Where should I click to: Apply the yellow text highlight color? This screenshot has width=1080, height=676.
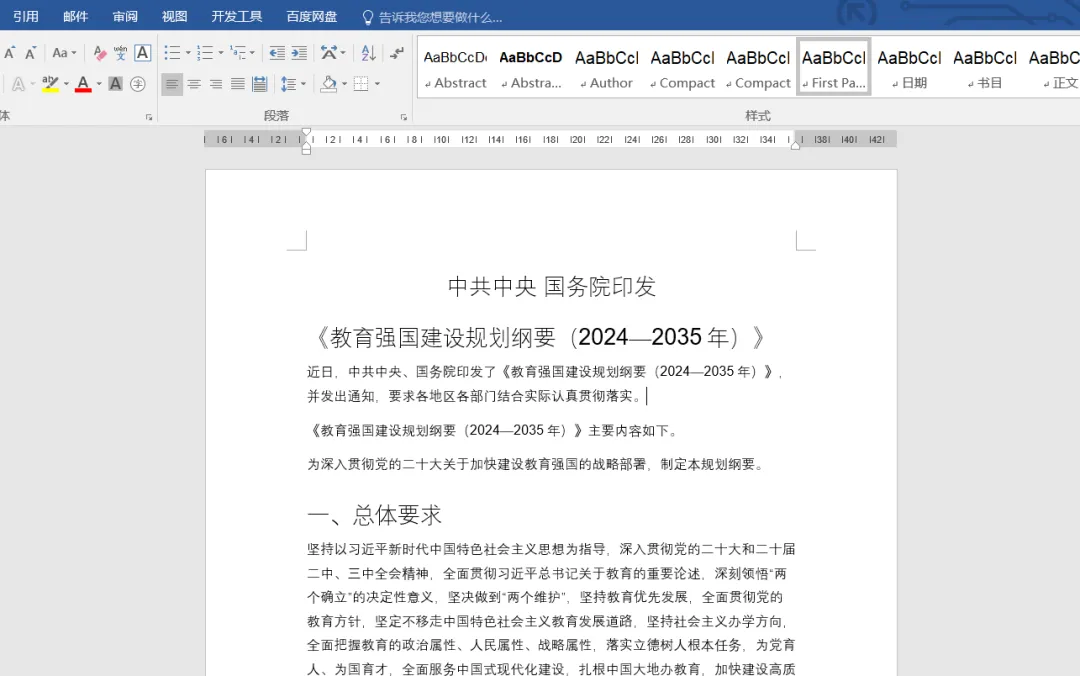pyautogui.click(x=50, y=84)
